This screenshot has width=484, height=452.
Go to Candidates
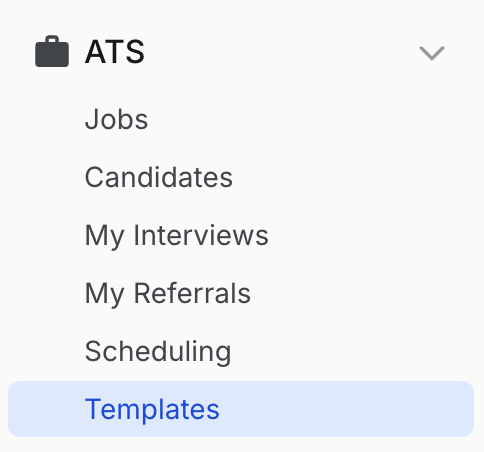pos(159,177)
